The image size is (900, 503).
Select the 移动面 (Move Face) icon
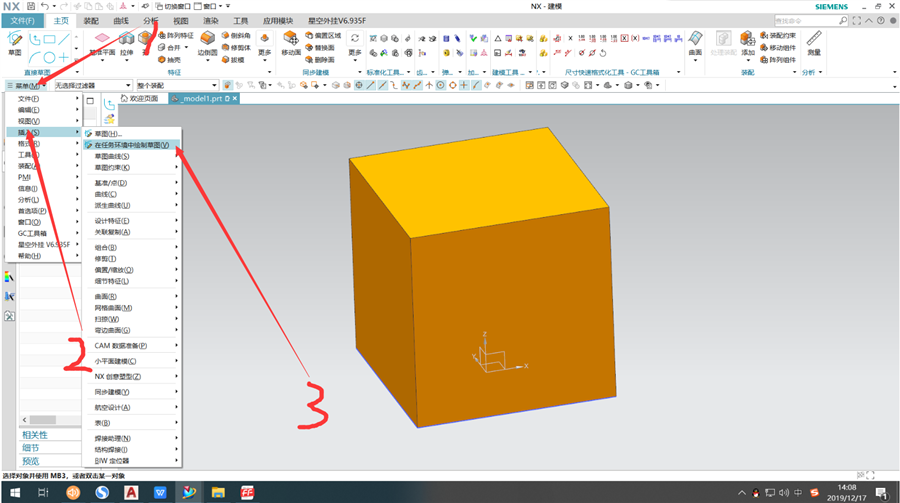coord(291,40)
